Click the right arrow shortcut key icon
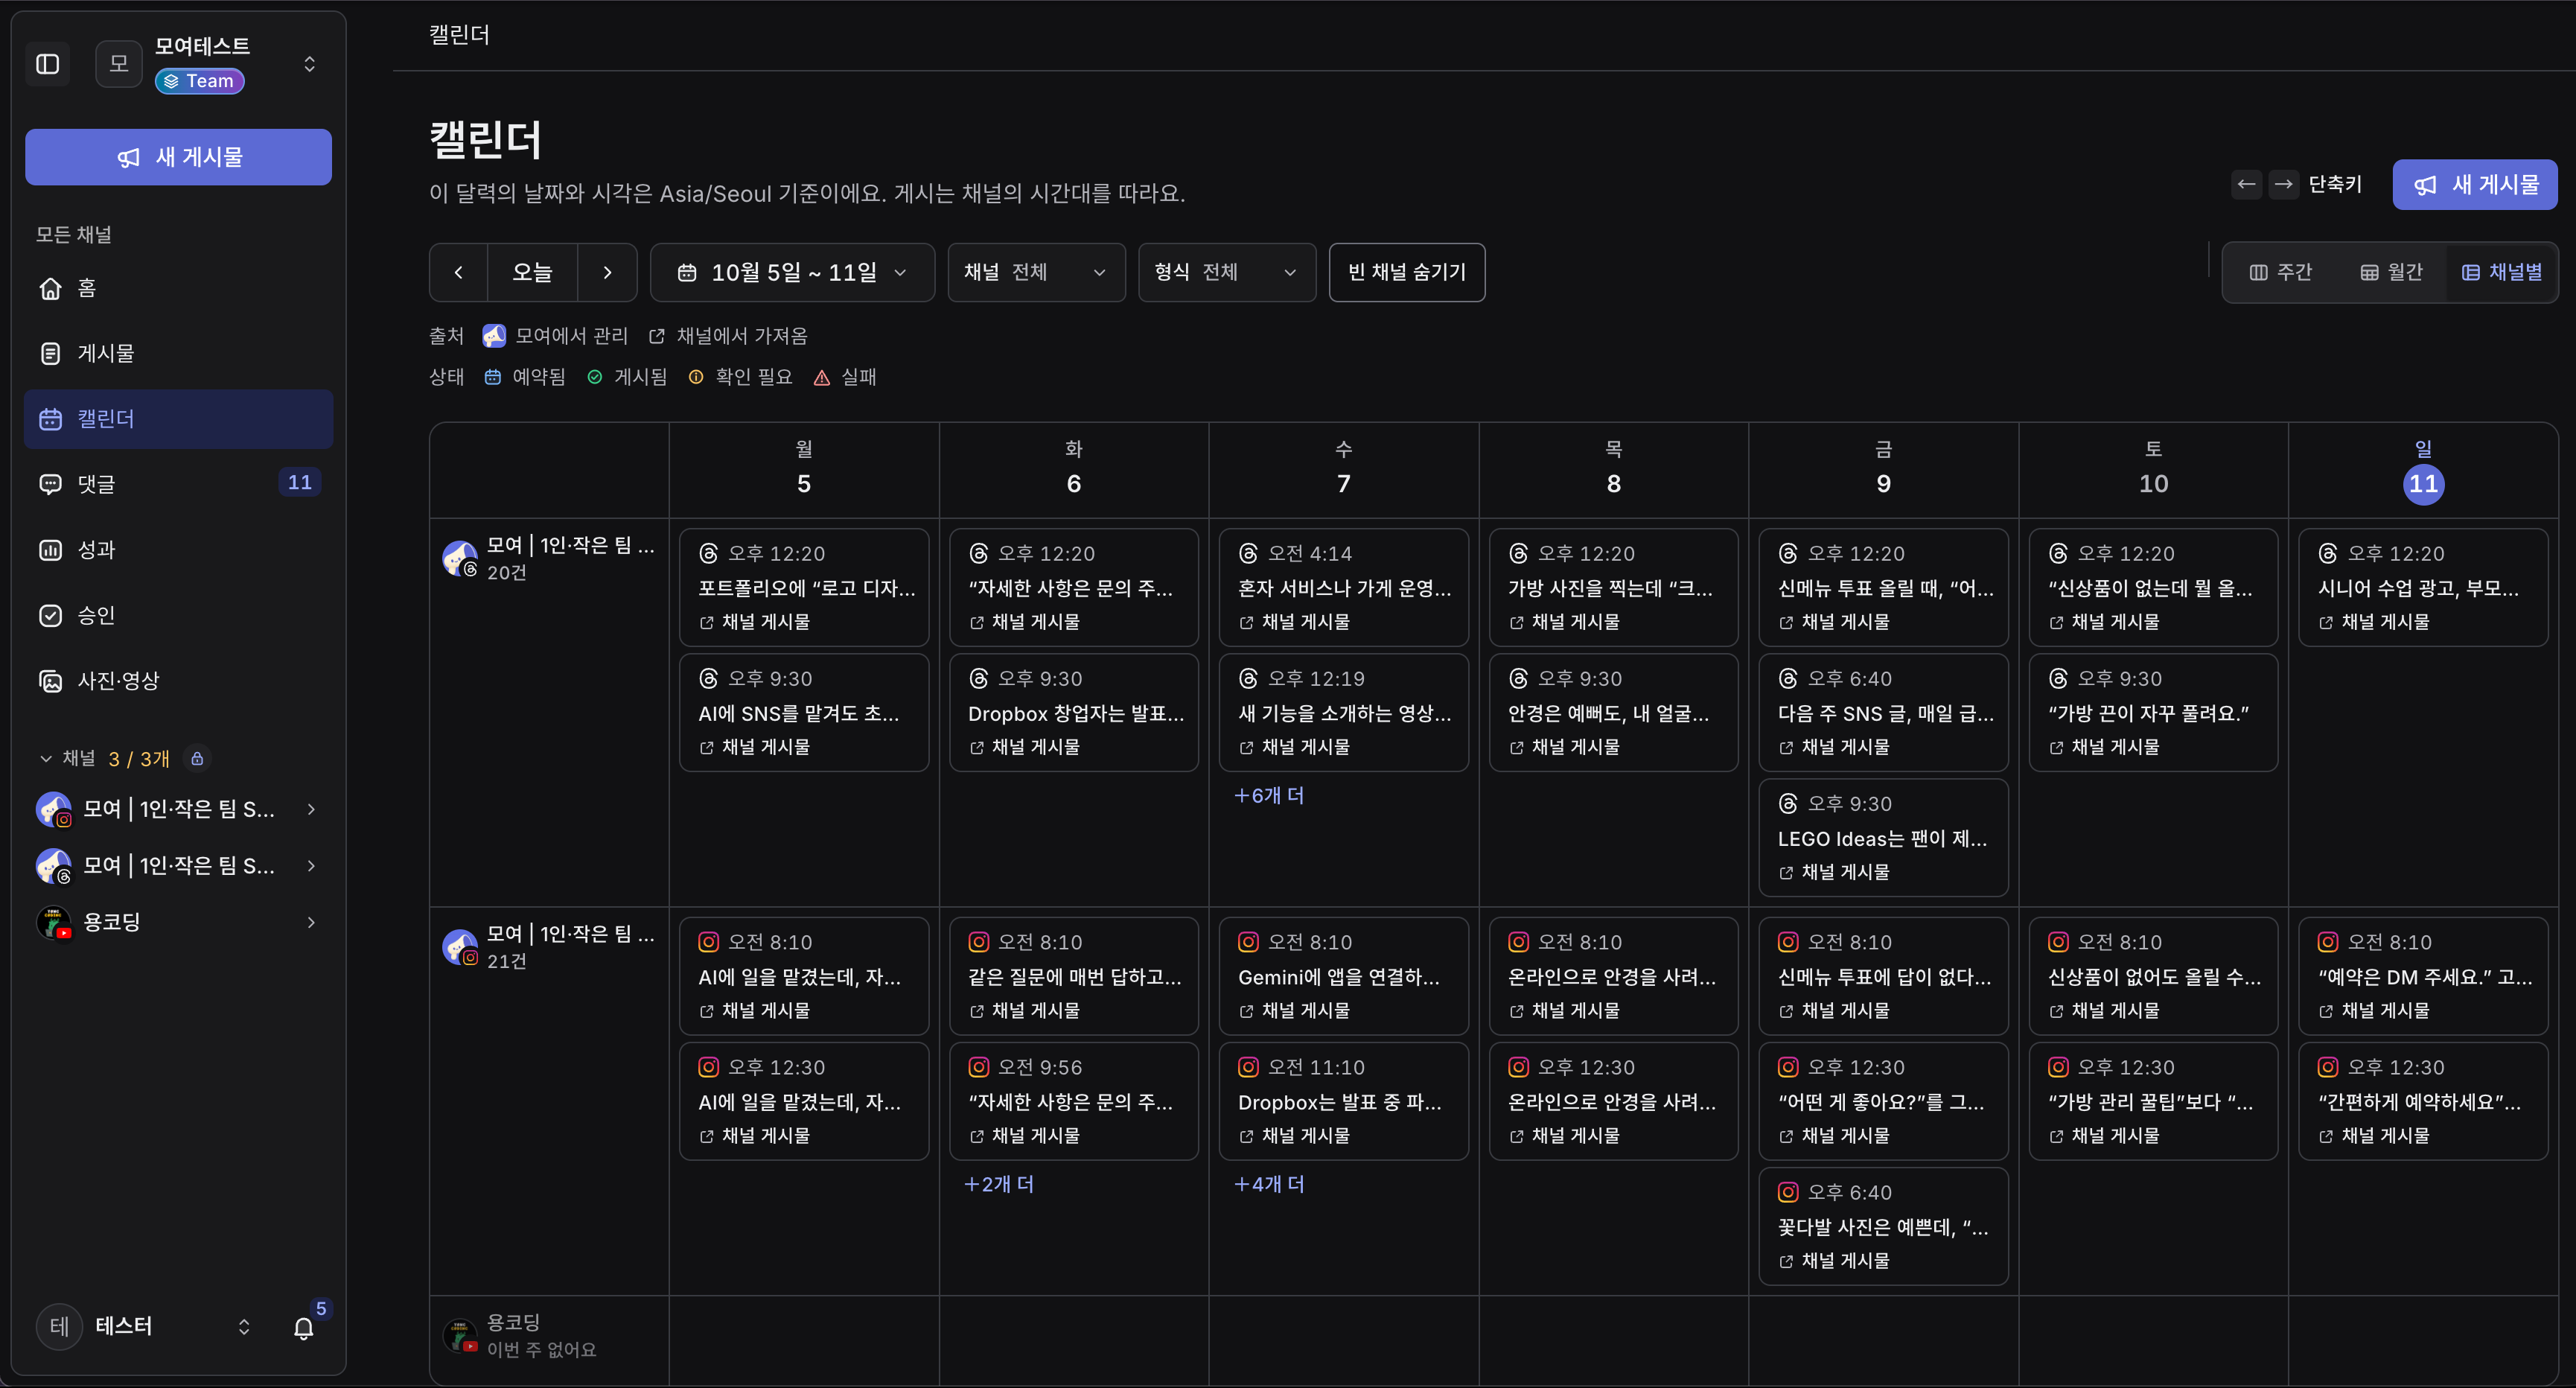Screen dimensions: 2576x1388 [x=2283, y=184]
